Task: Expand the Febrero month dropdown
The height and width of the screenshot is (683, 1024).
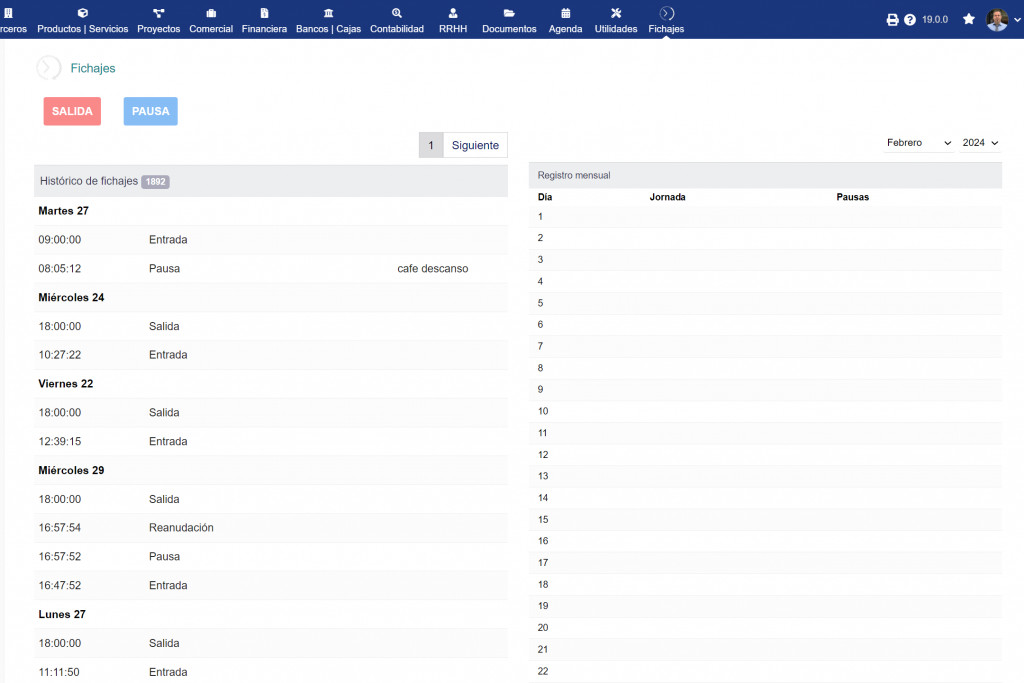Action: click(918, 143)
